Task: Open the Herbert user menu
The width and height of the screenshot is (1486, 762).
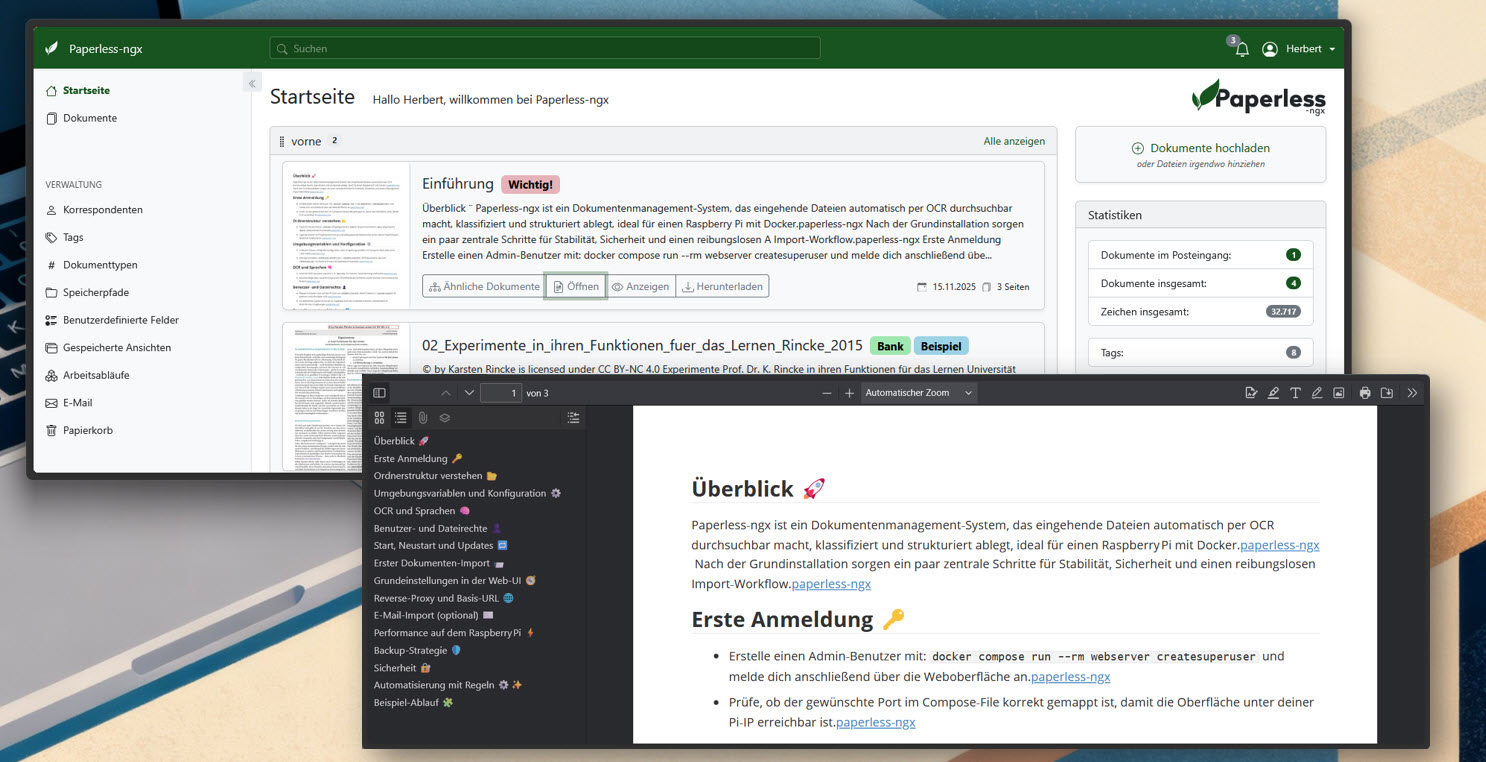Action: pos(1299,49)
